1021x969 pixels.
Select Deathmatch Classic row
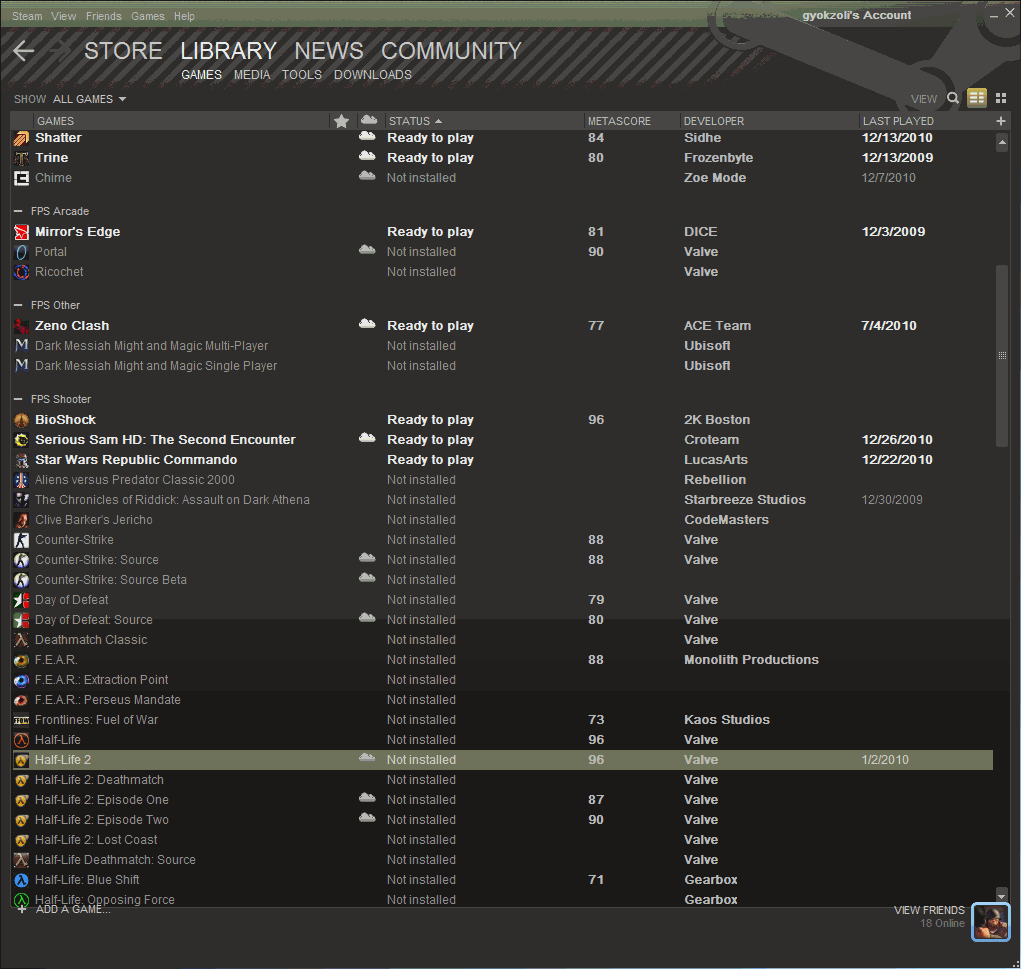pos(503,640)
